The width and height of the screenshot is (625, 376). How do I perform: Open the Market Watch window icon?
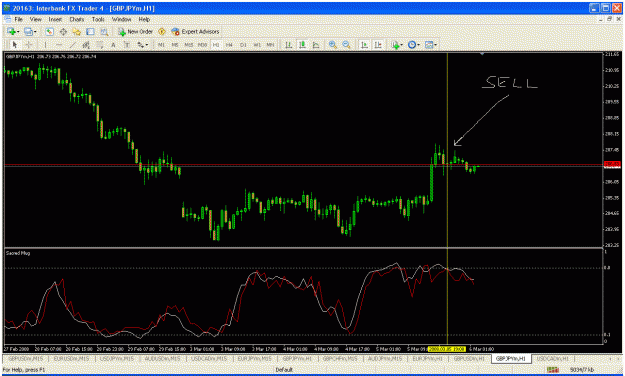pyautogui.click(x=49, y=31)
